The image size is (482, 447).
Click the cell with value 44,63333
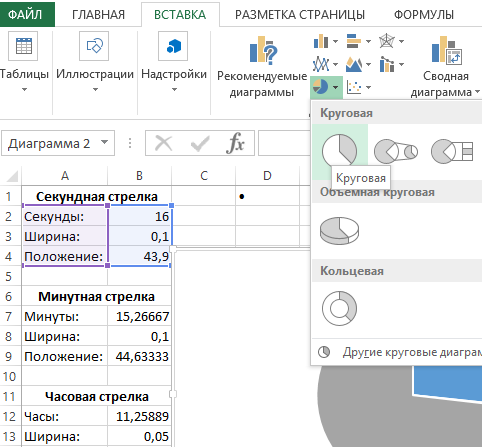pyautogui.click(x=139, y=356)
